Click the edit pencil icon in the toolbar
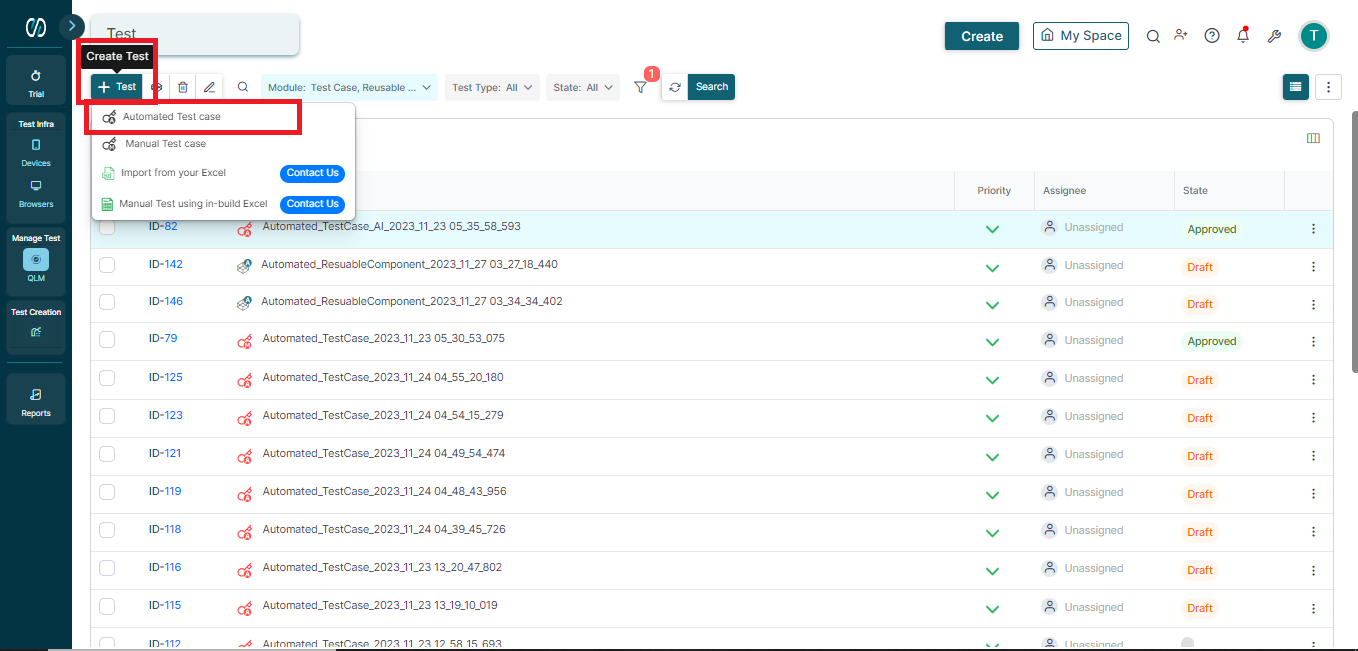This screenshot has height=651, width=1358. coord(209,87)
